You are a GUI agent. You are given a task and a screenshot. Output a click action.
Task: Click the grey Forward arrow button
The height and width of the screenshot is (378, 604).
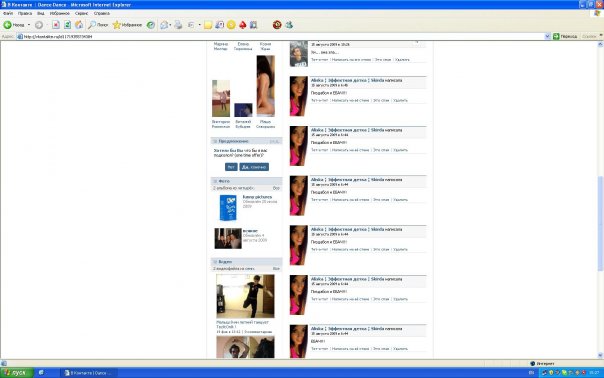39,25
